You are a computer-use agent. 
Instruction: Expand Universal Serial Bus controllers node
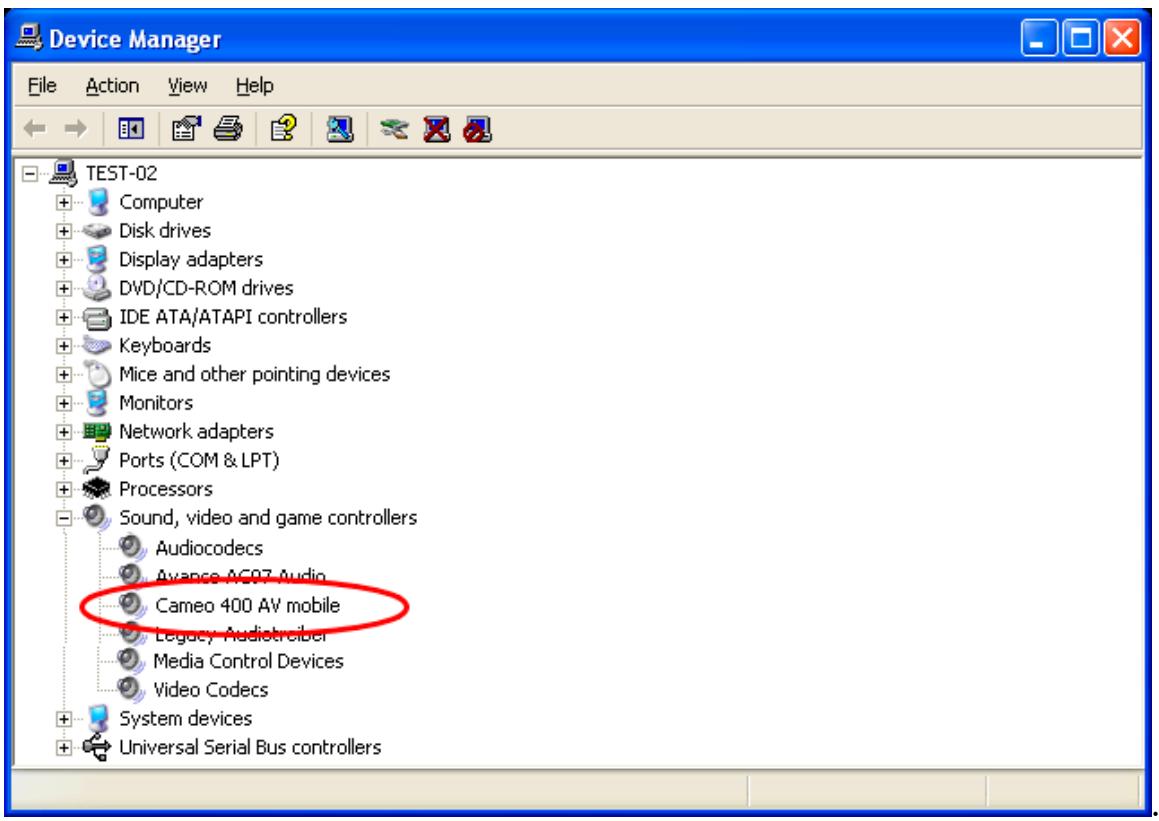click(x=64, y=748)
